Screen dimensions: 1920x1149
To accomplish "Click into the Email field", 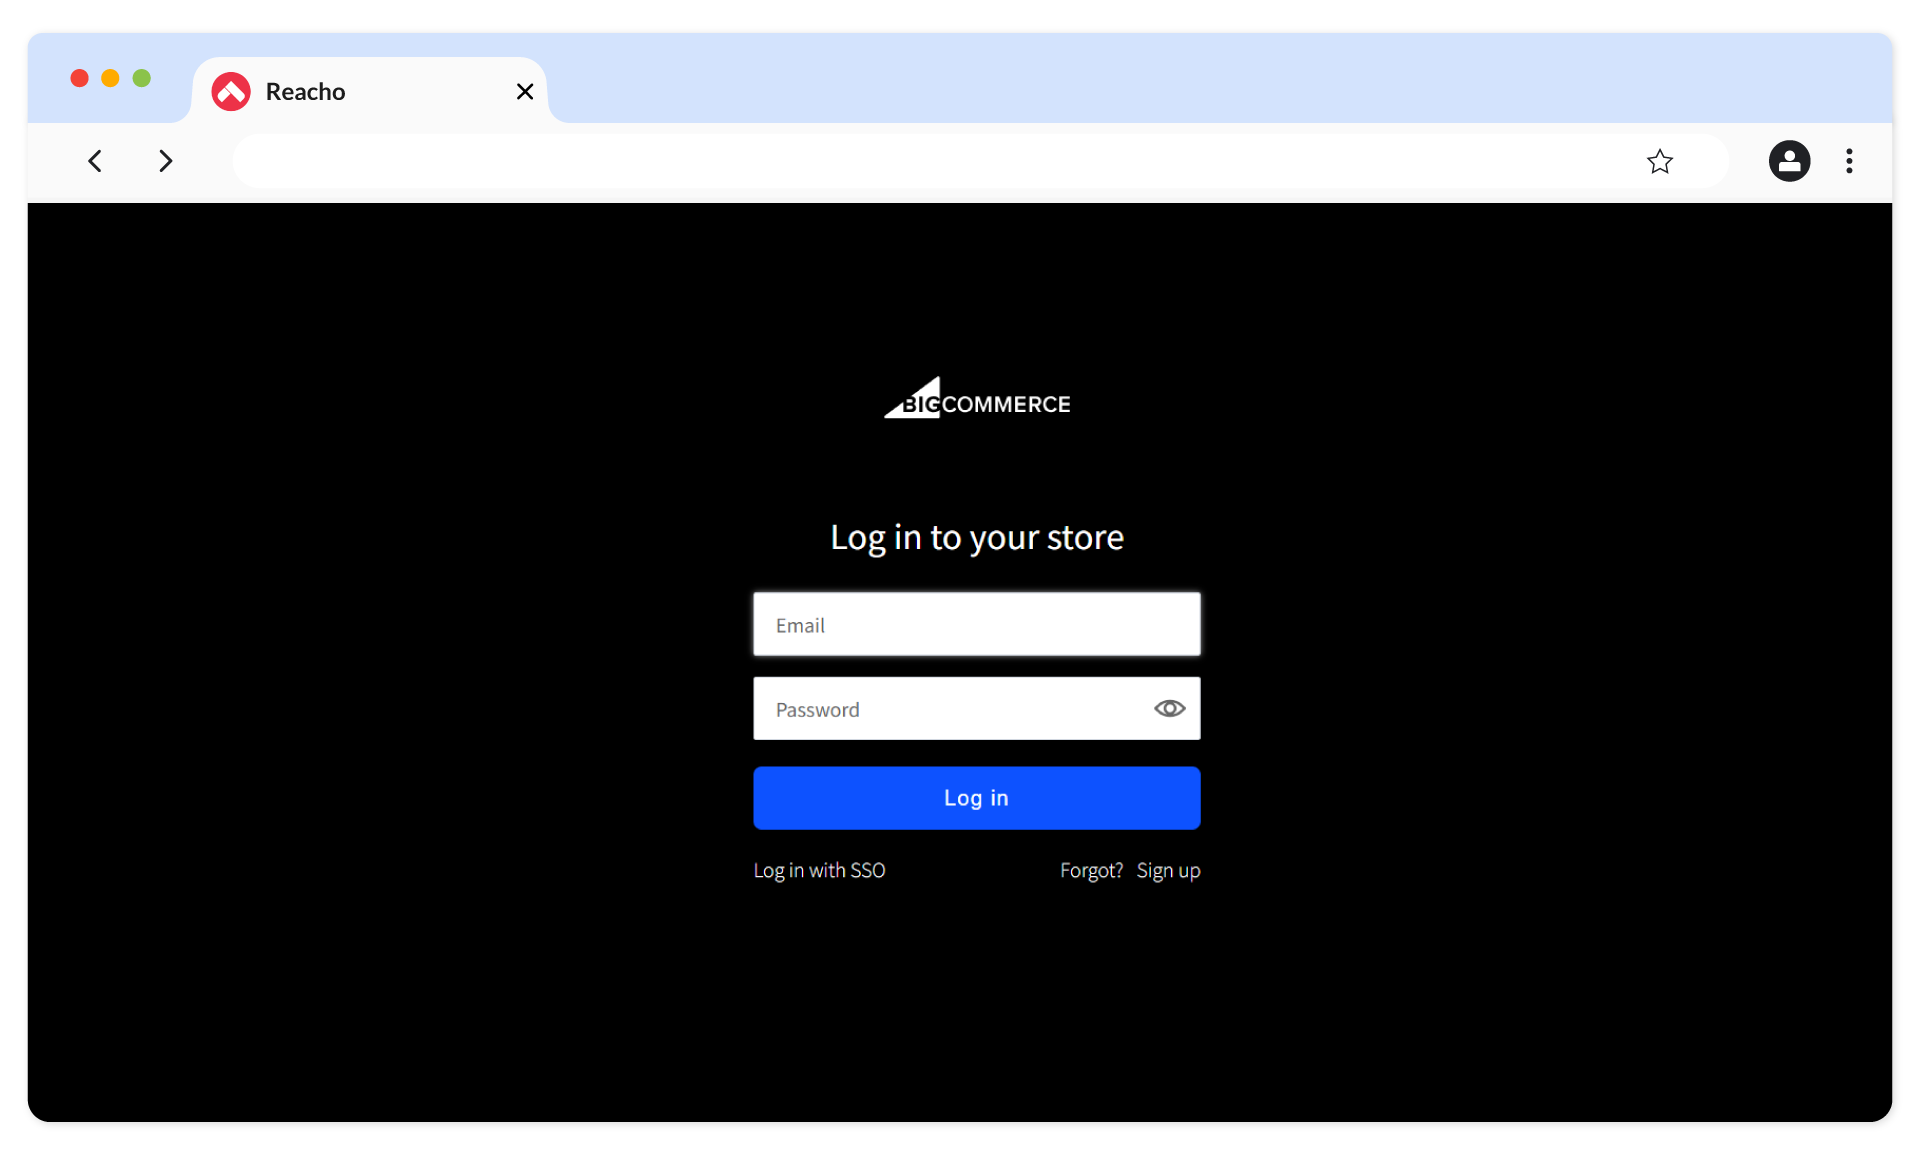I will (975, 625).
